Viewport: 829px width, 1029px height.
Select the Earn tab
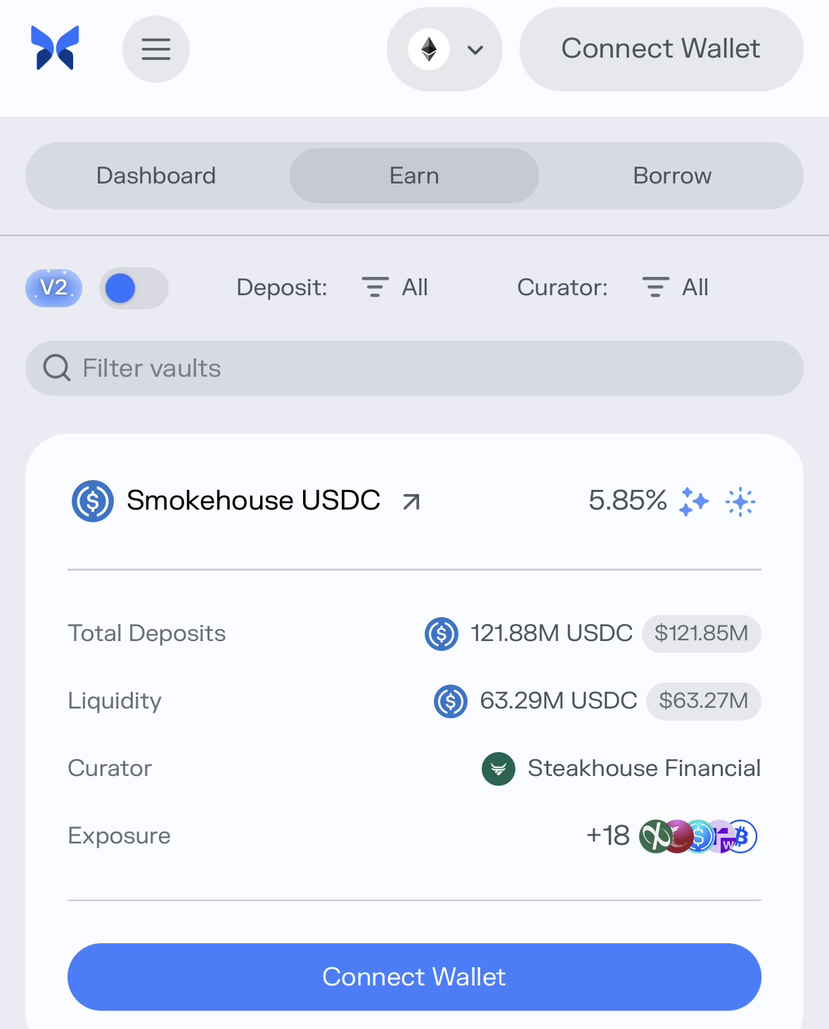pos(414,176)
